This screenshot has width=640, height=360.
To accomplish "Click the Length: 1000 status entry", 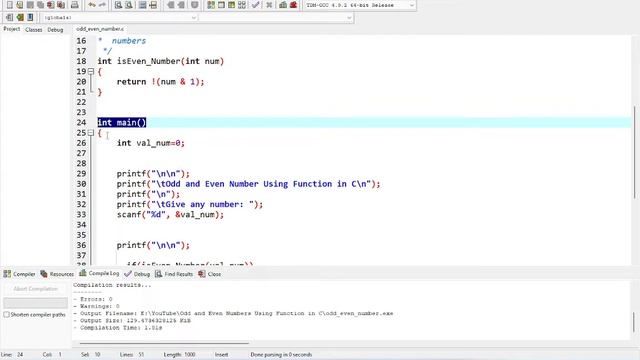I will coord(180,355).
